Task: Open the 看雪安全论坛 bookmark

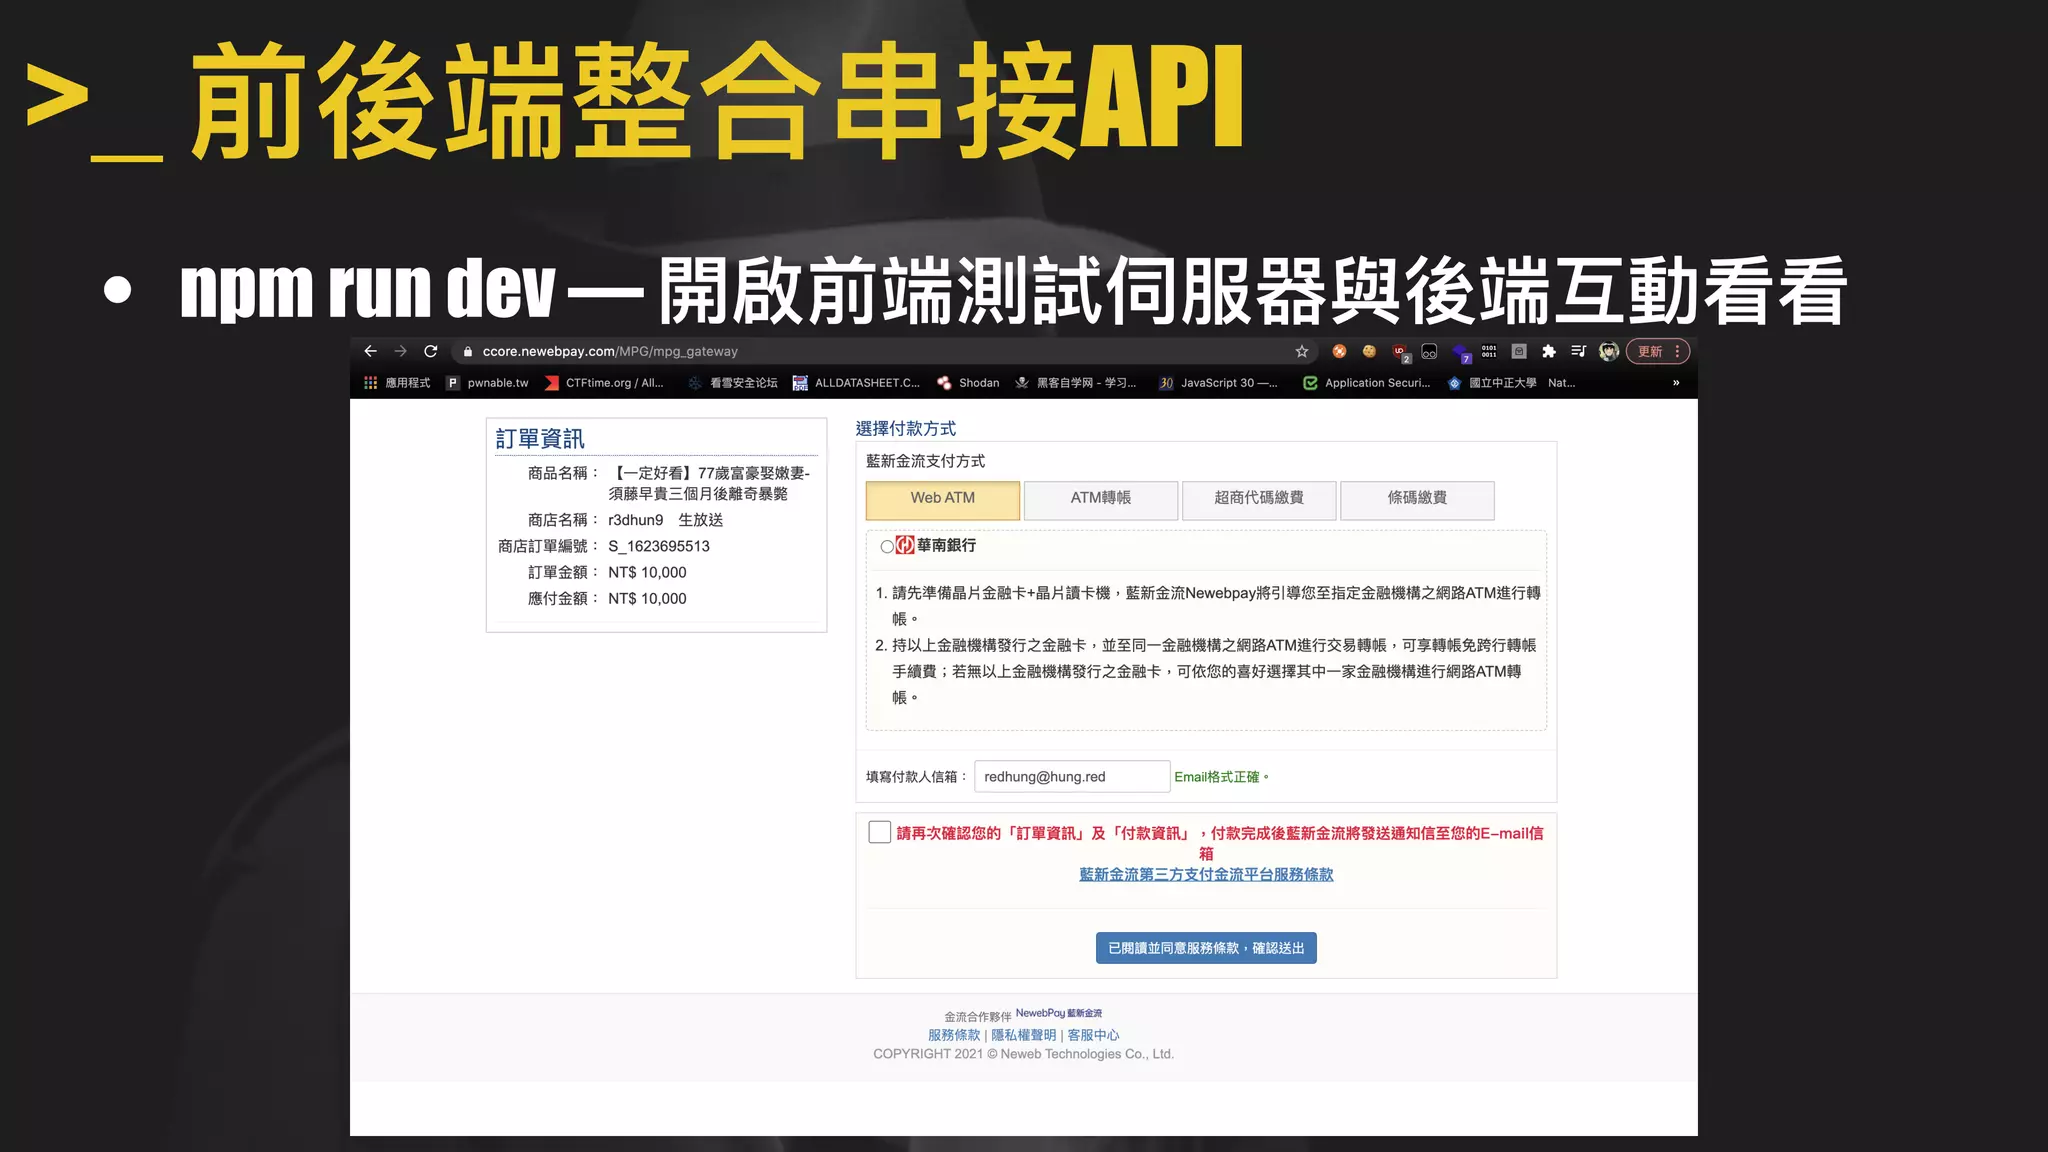Action: 733,383
